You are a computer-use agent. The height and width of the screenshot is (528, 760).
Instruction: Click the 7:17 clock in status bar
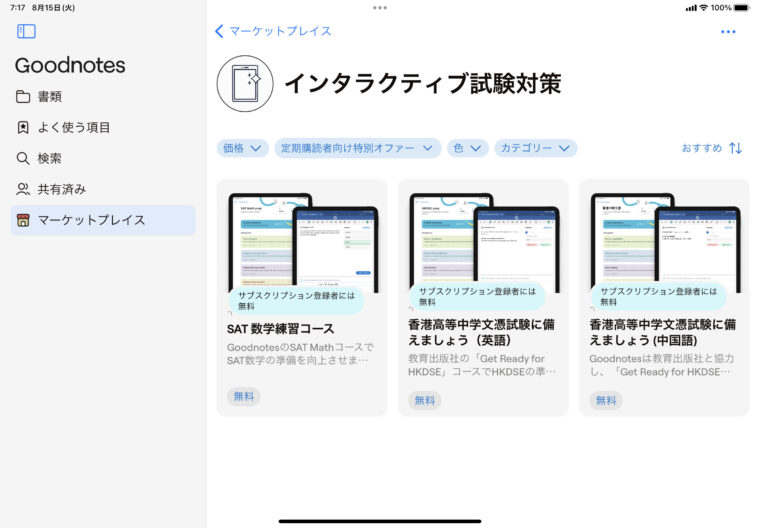tap(17, 8)
